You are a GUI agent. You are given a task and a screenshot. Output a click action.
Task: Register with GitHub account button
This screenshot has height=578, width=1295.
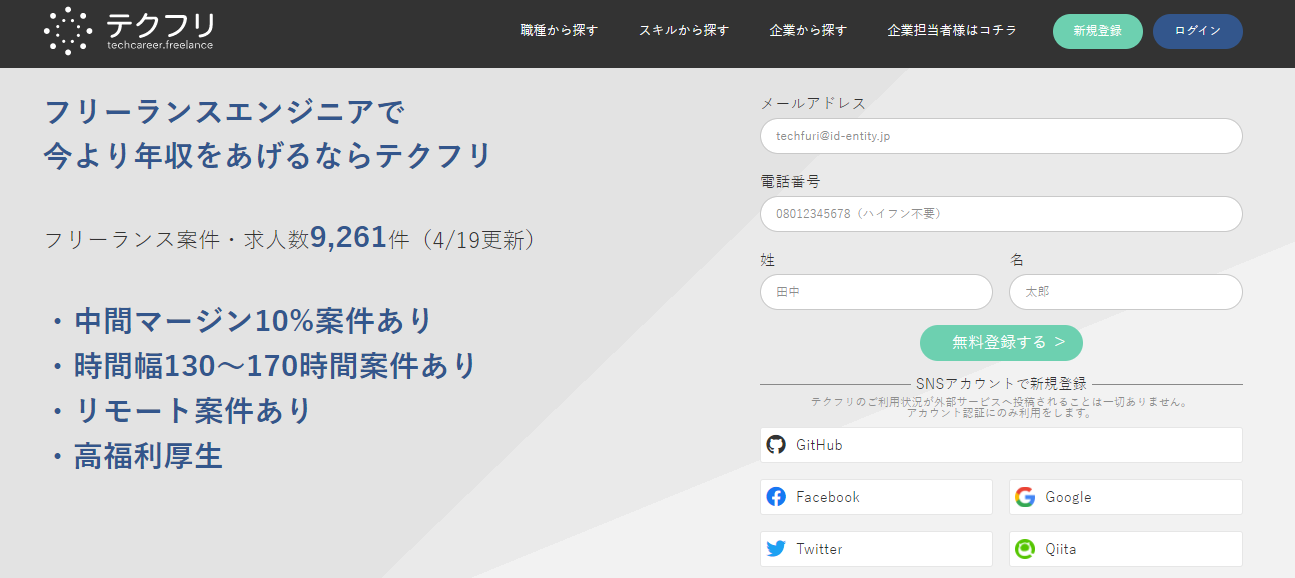pyautogui.click(x=1001, y=445)
